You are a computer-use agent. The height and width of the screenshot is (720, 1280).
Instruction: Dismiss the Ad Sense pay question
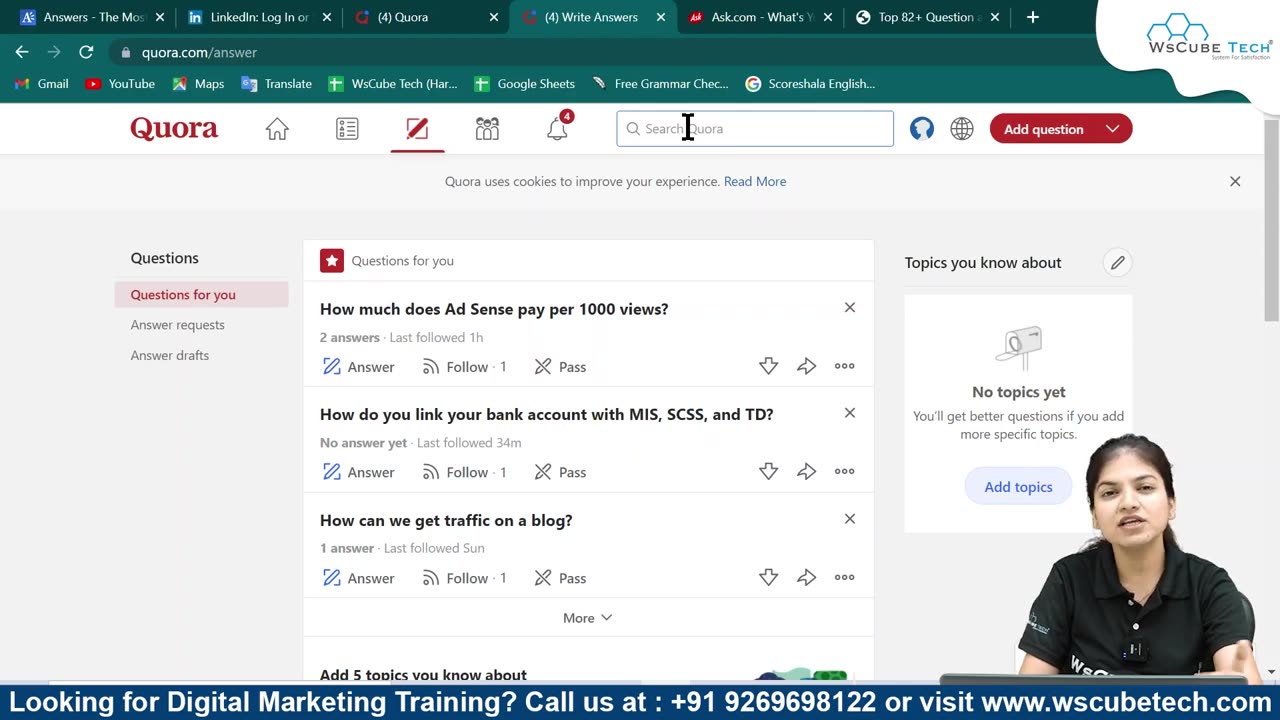click(x=850, y=308)
